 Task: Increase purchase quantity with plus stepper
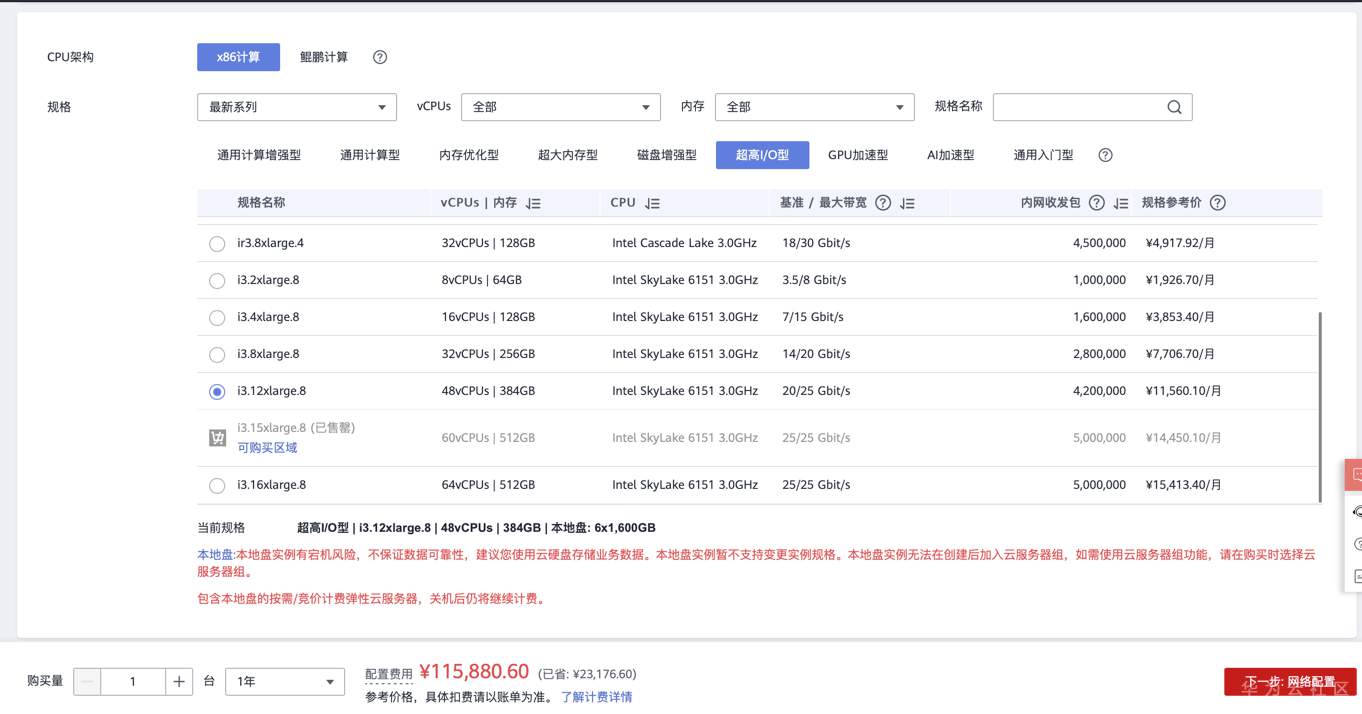[x=179, y=681]
